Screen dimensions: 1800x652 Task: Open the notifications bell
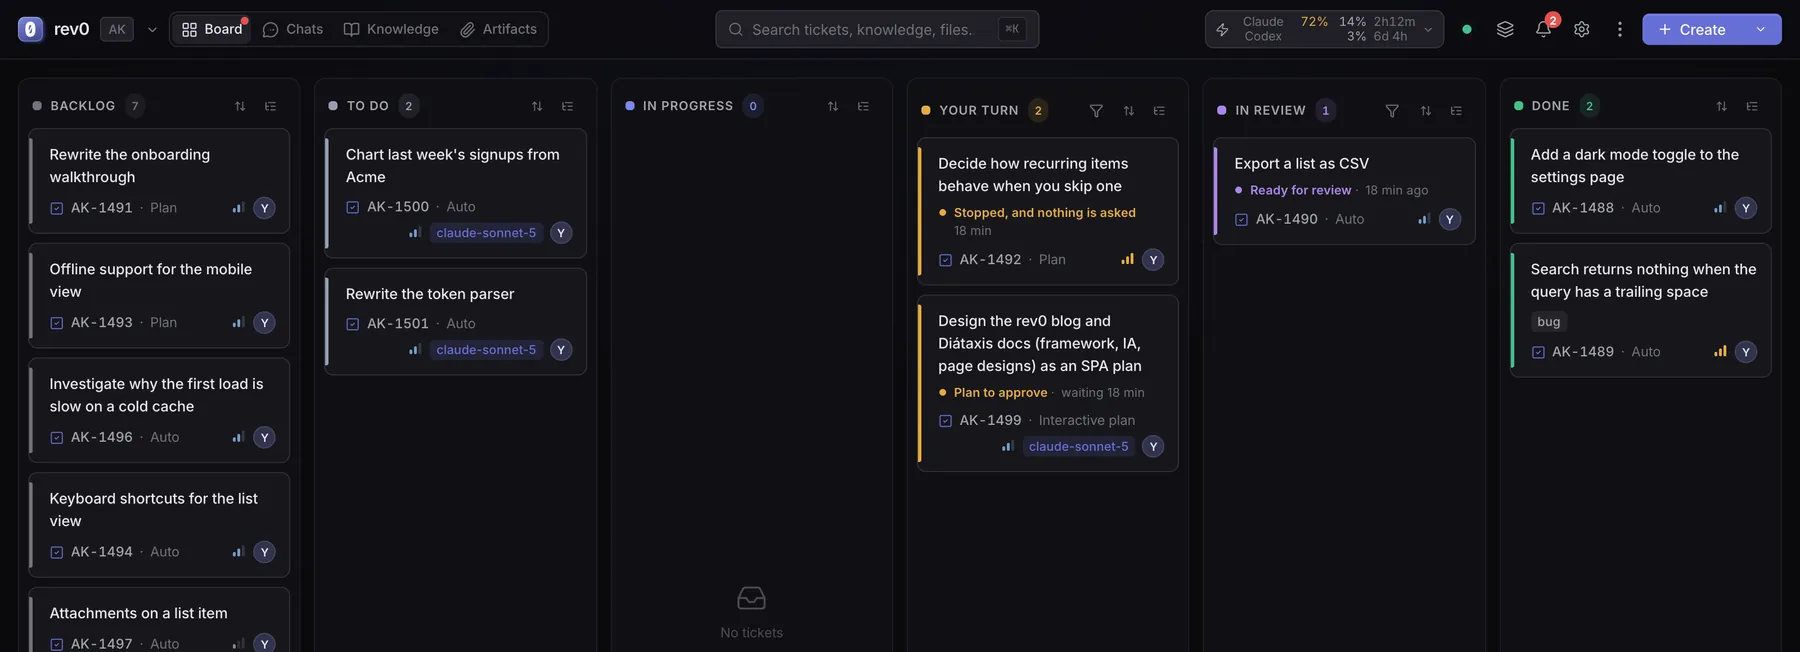(1543, 29)
